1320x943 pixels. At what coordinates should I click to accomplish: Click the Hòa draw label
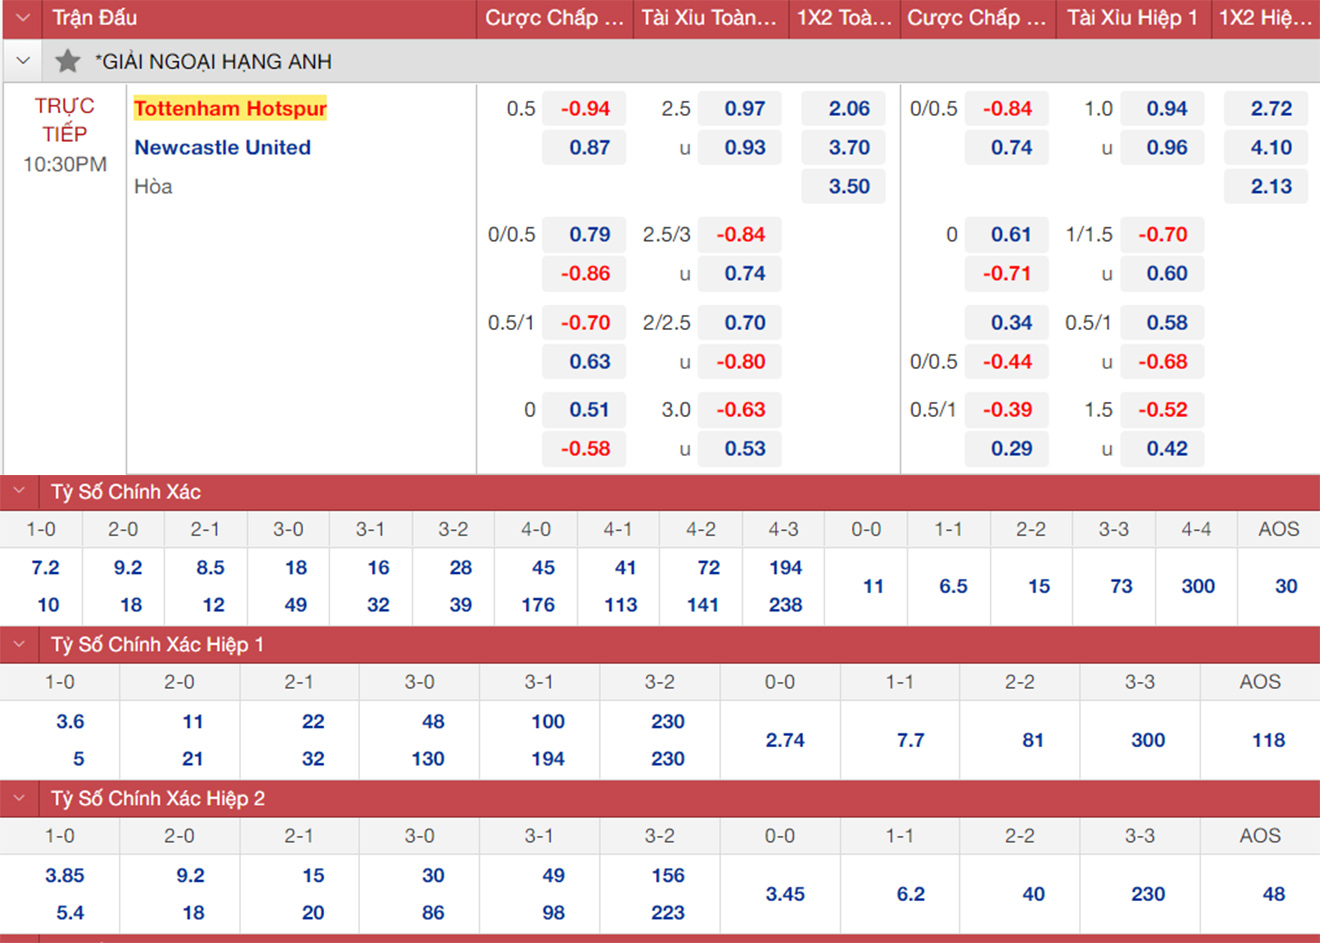153,187
